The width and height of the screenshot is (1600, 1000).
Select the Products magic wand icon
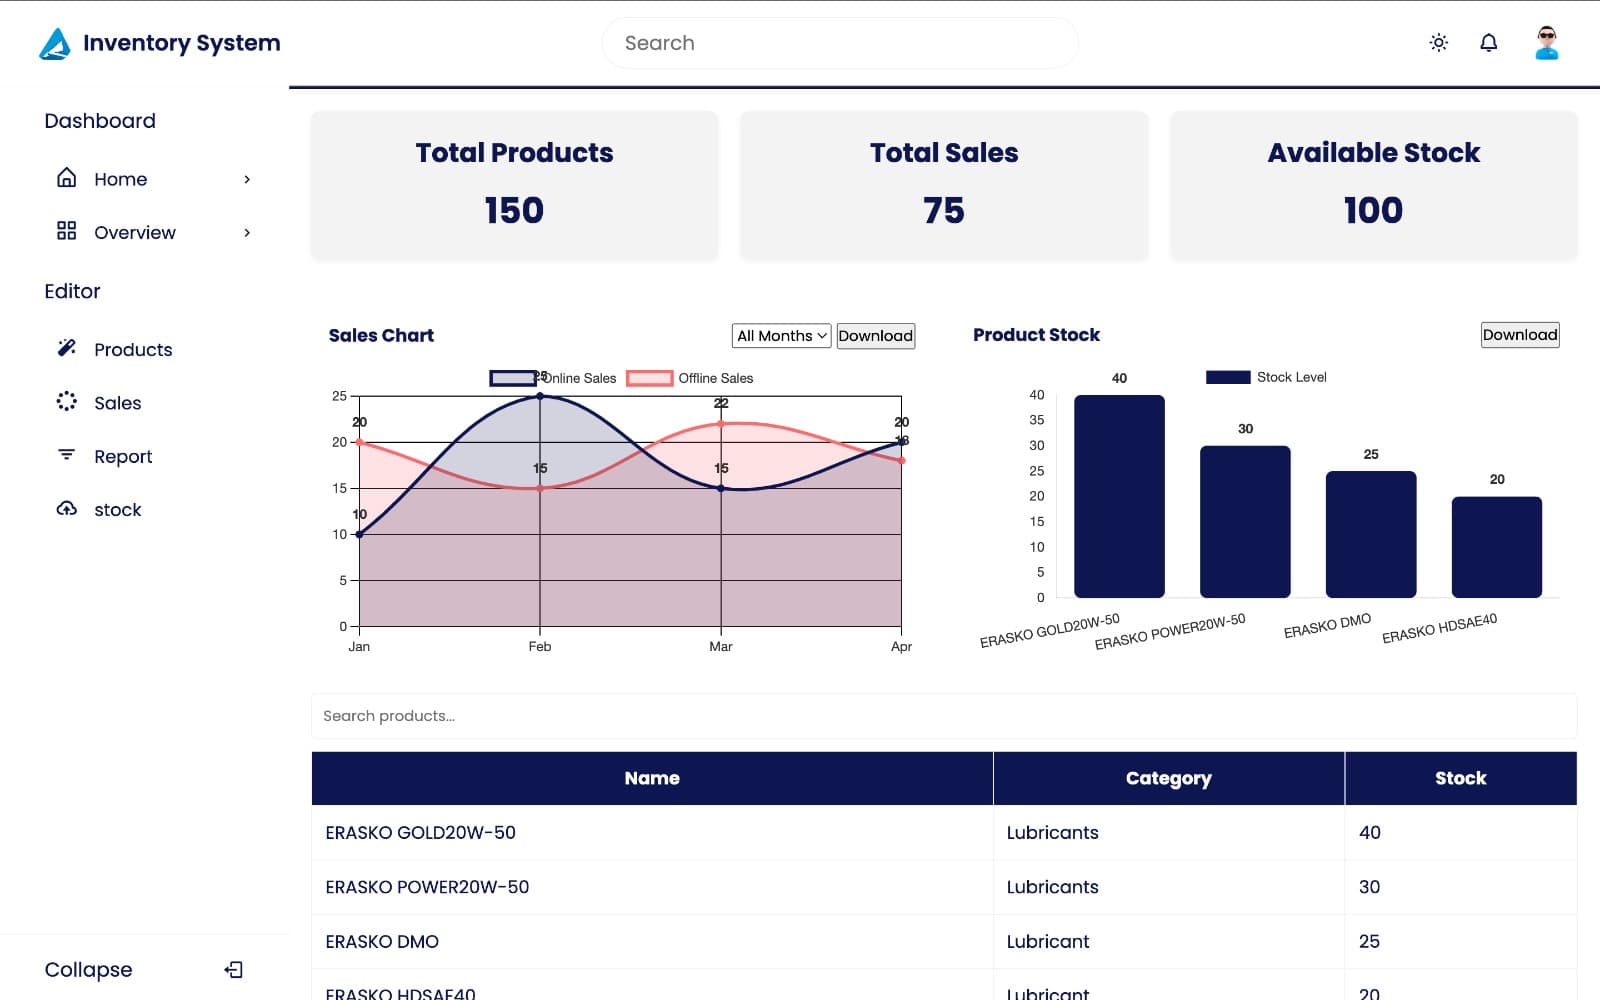66,348
